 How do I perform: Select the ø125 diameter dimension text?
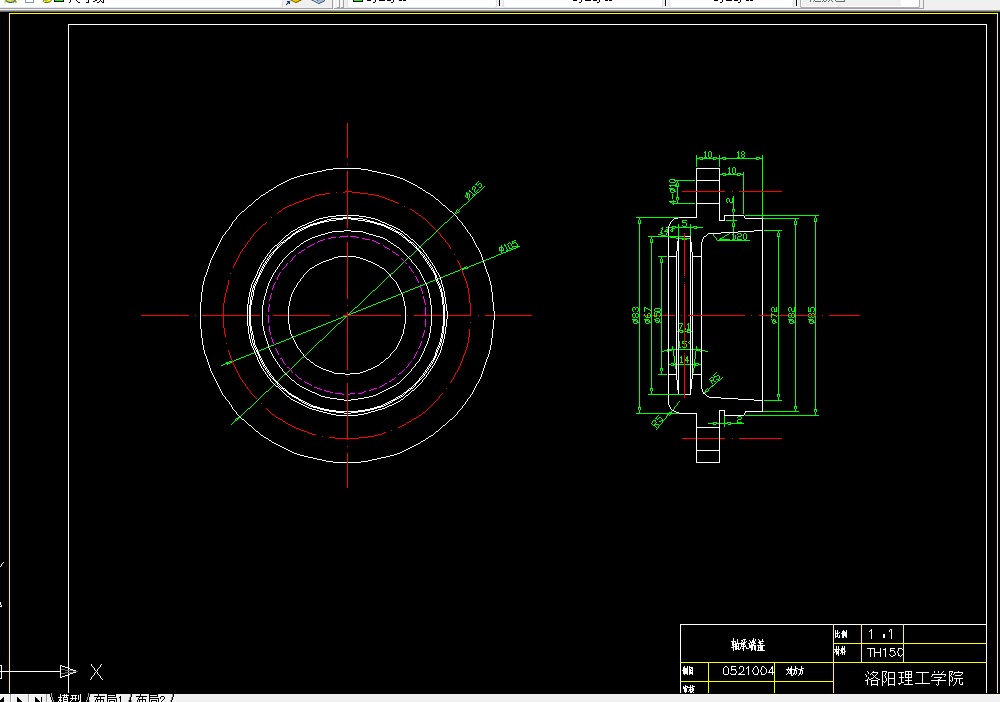(474, 190)
